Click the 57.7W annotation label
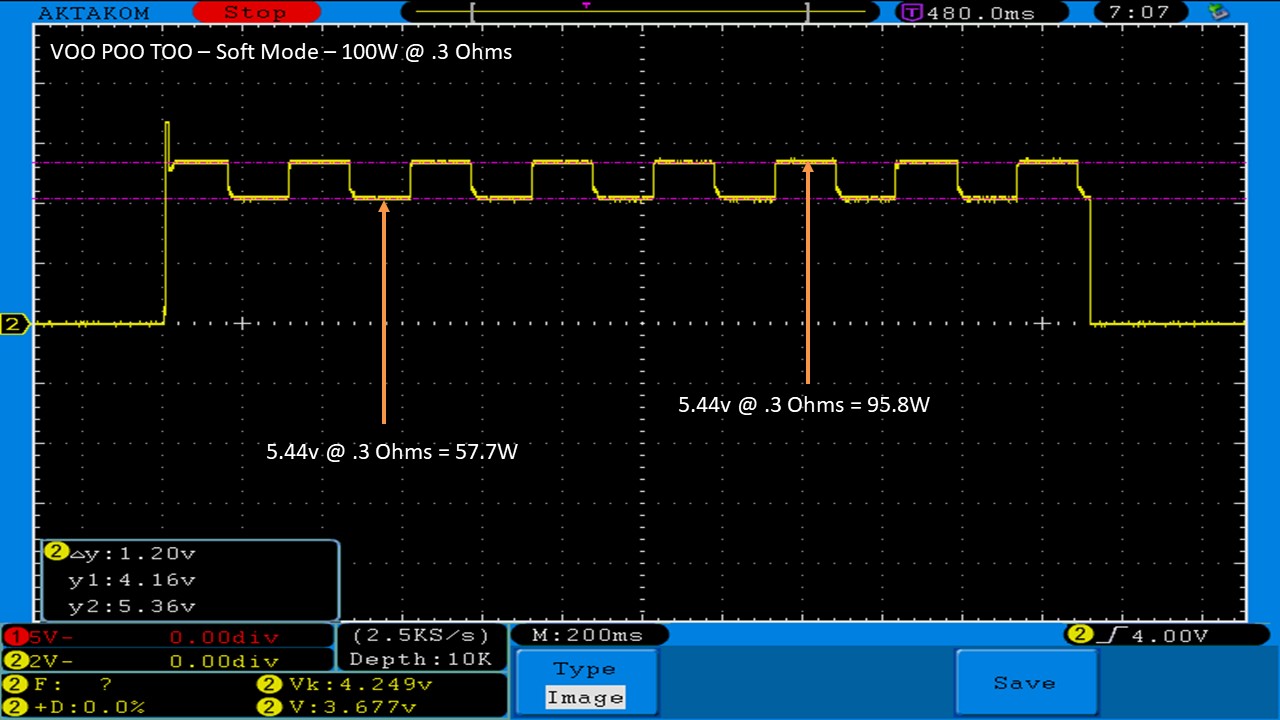This screenshot has width=1280, height=720. coord(392,452)
